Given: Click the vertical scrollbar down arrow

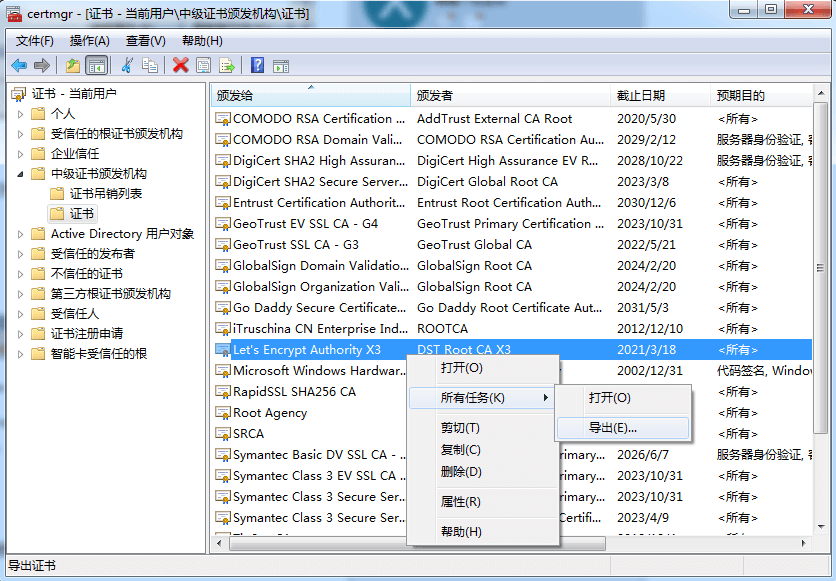Looking at the screenshot, I should pos(821,527).
